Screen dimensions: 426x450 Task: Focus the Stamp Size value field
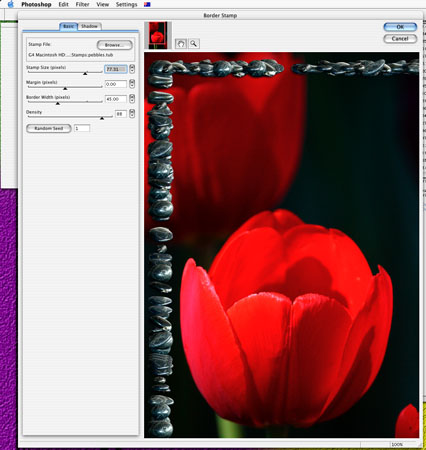[x=116, y=69]
